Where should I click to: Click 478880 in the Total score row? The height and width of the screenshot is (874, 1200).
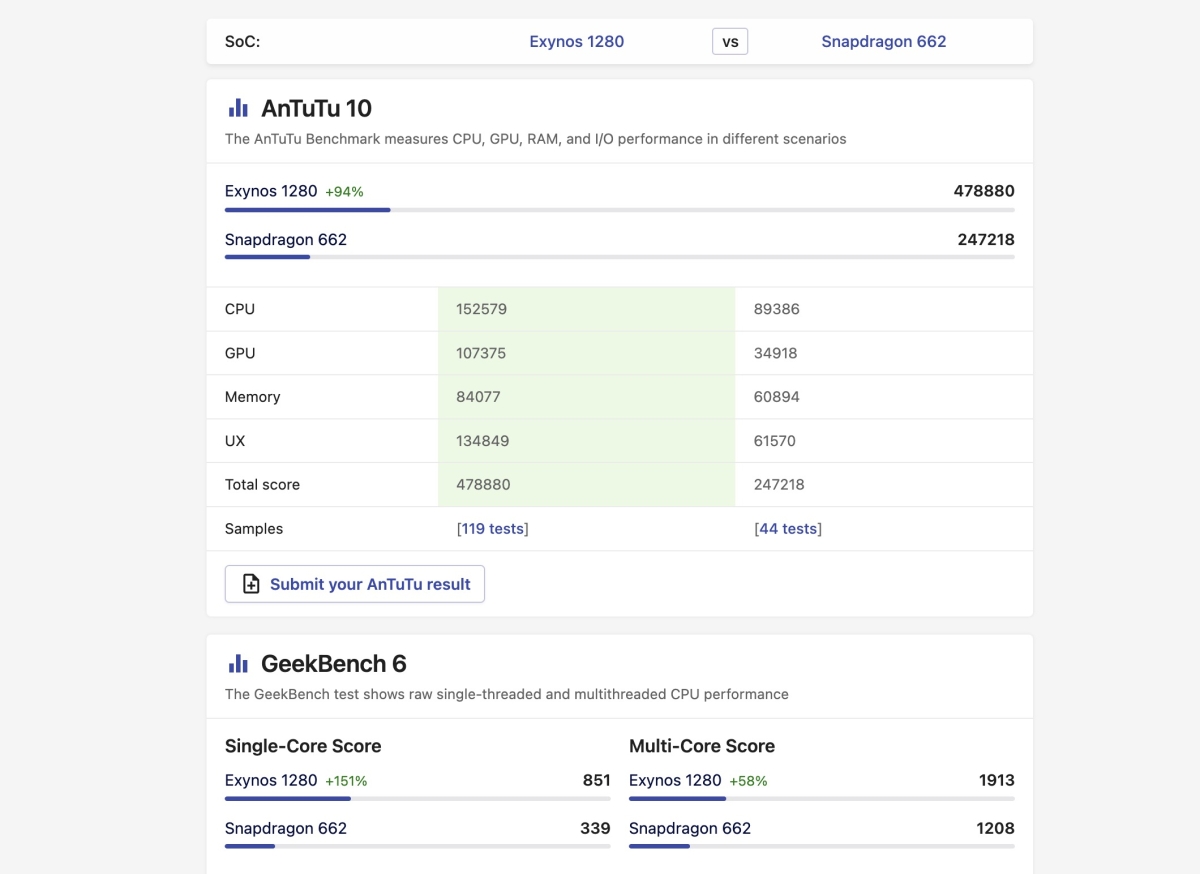(x=483, y=485)
